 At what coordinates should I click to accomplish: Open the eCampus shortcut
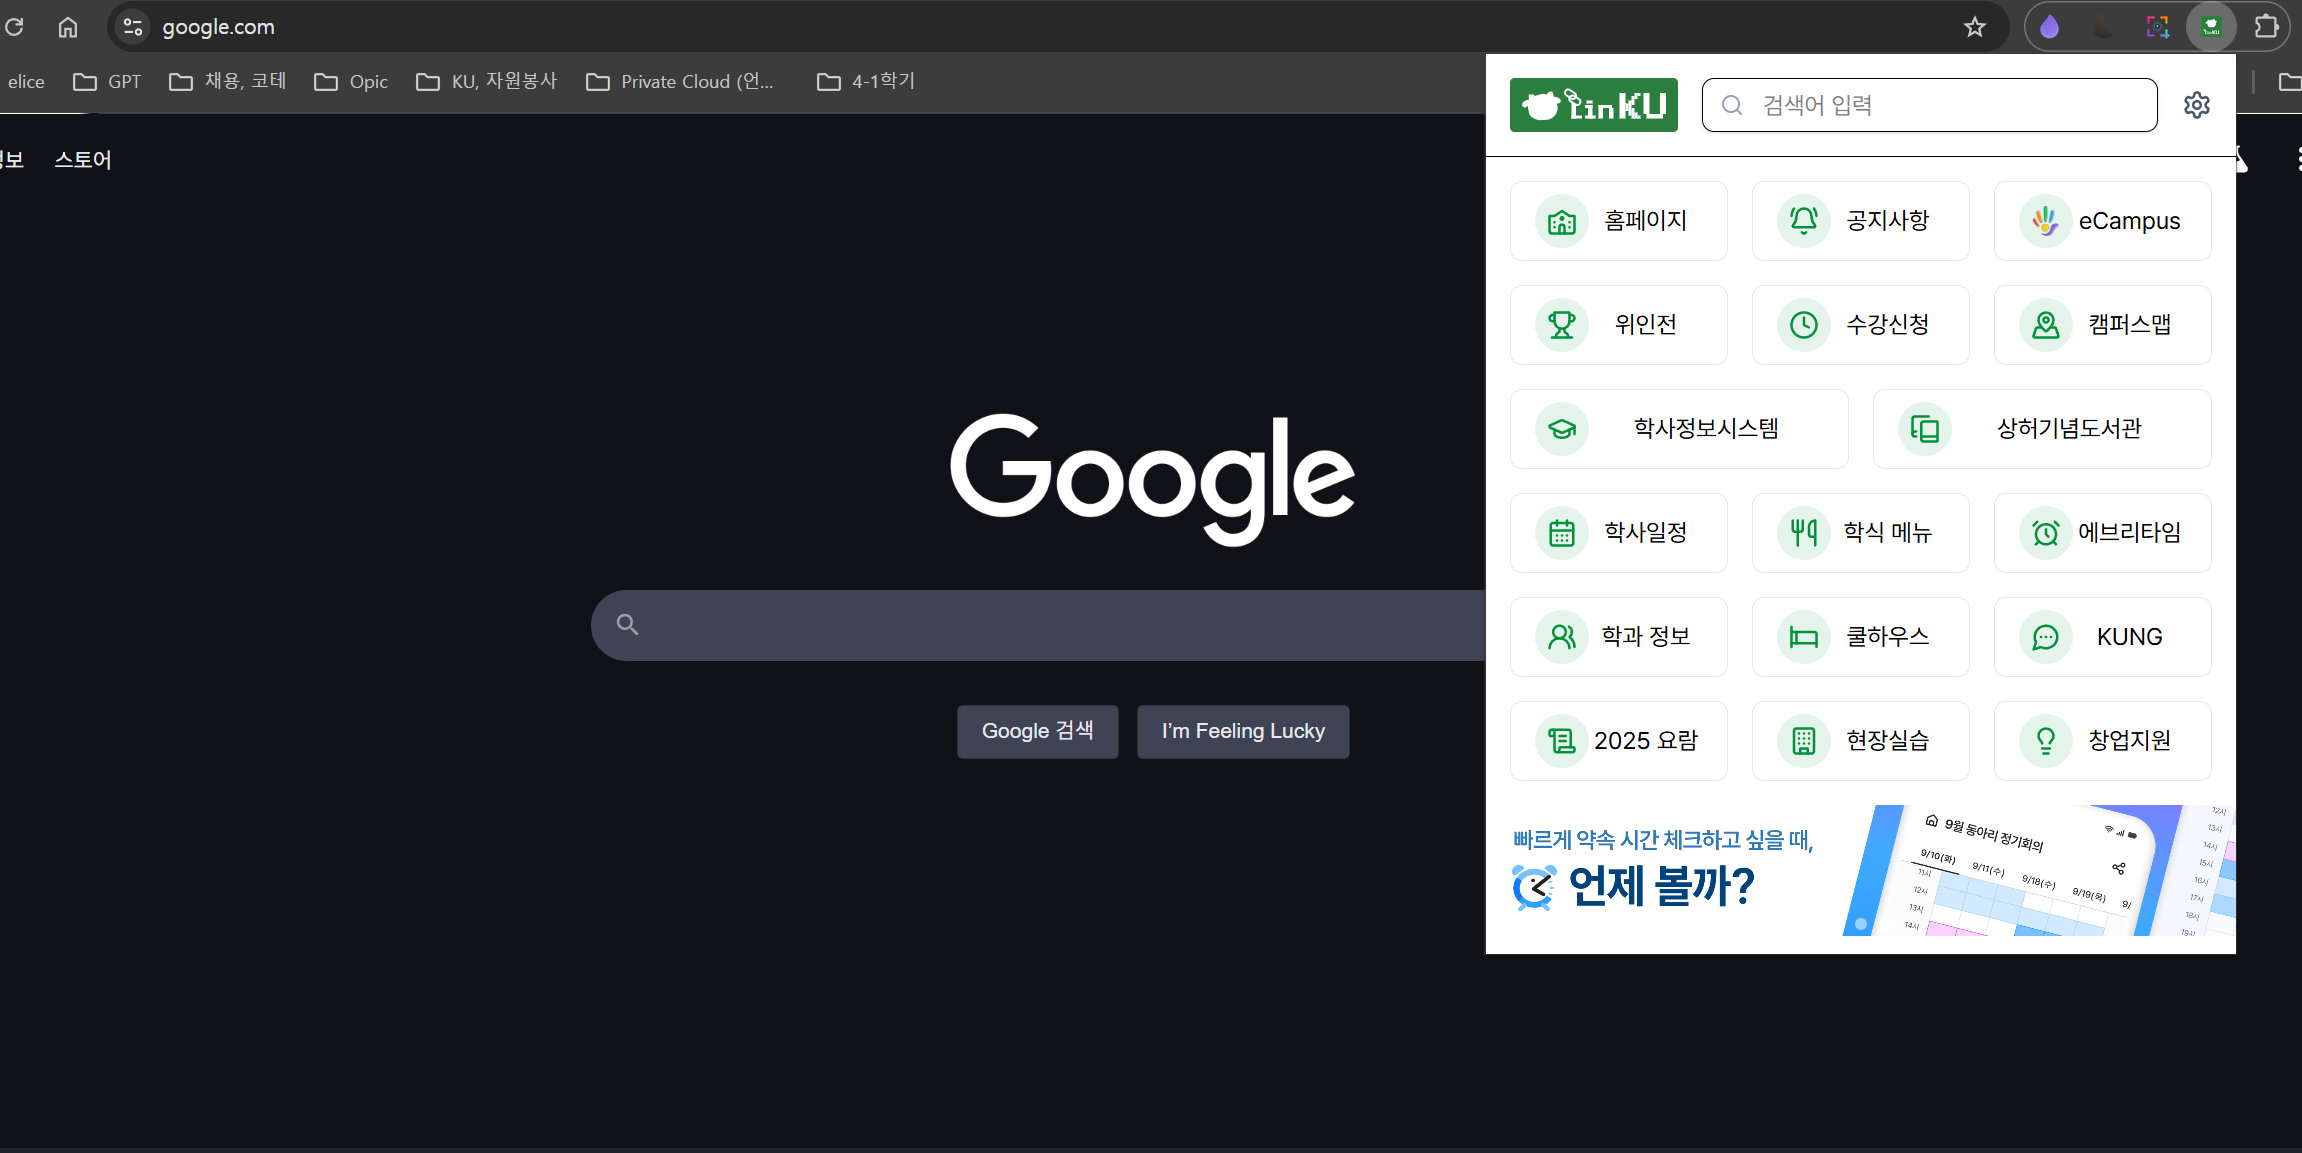2102,221
